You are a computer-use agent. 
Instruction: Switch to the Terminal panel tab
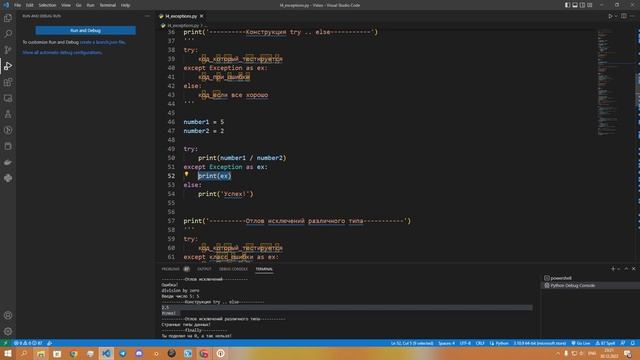coord(264,269)
